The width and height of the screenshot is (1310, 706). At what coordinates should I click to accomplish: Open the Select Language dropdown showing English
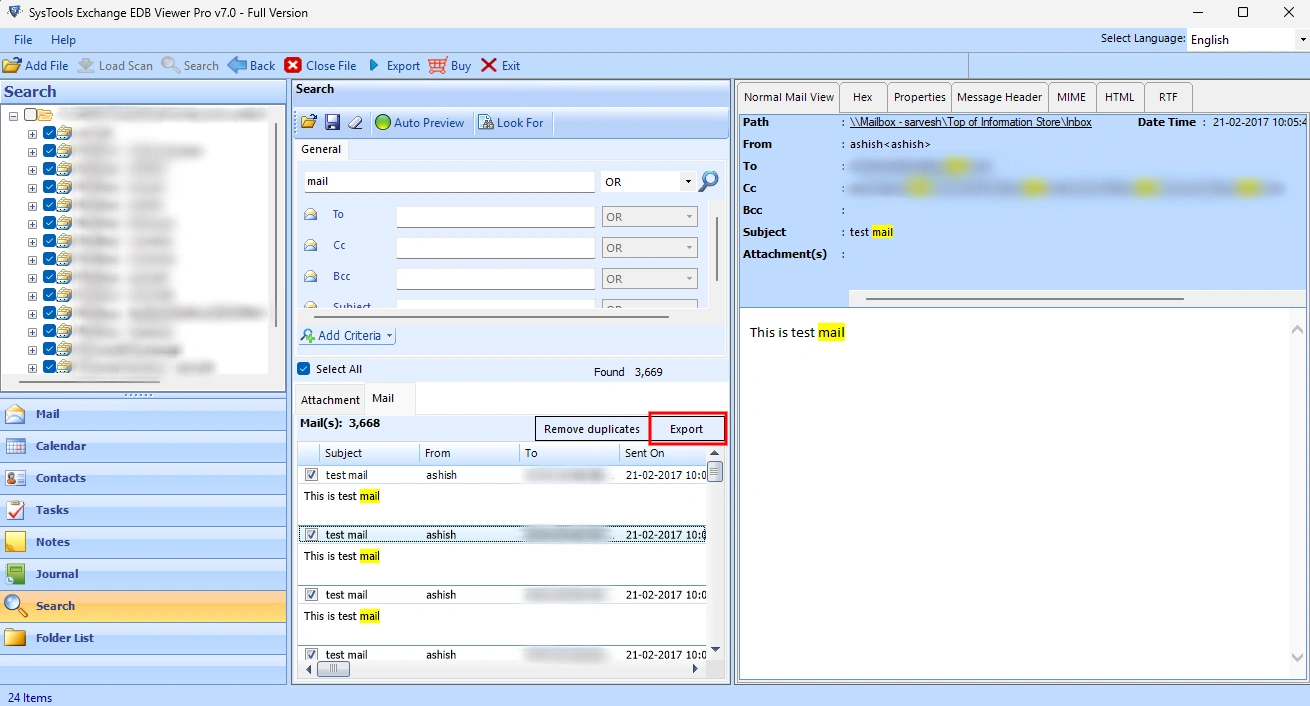[x=1248, y=40]
